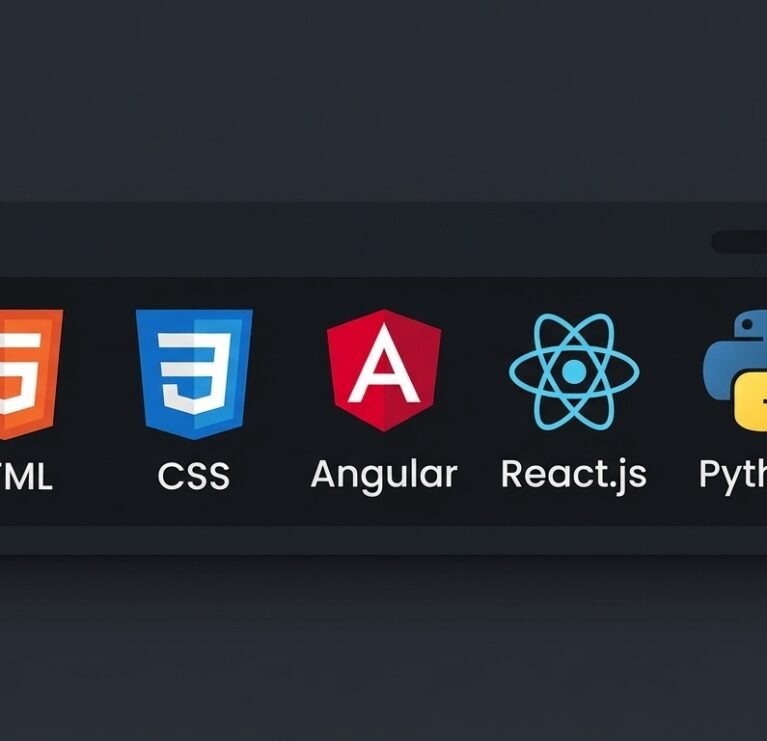Viewport: 767px width, 741px height.
Task: Select the React.js text label
Action: coord(574,474)
